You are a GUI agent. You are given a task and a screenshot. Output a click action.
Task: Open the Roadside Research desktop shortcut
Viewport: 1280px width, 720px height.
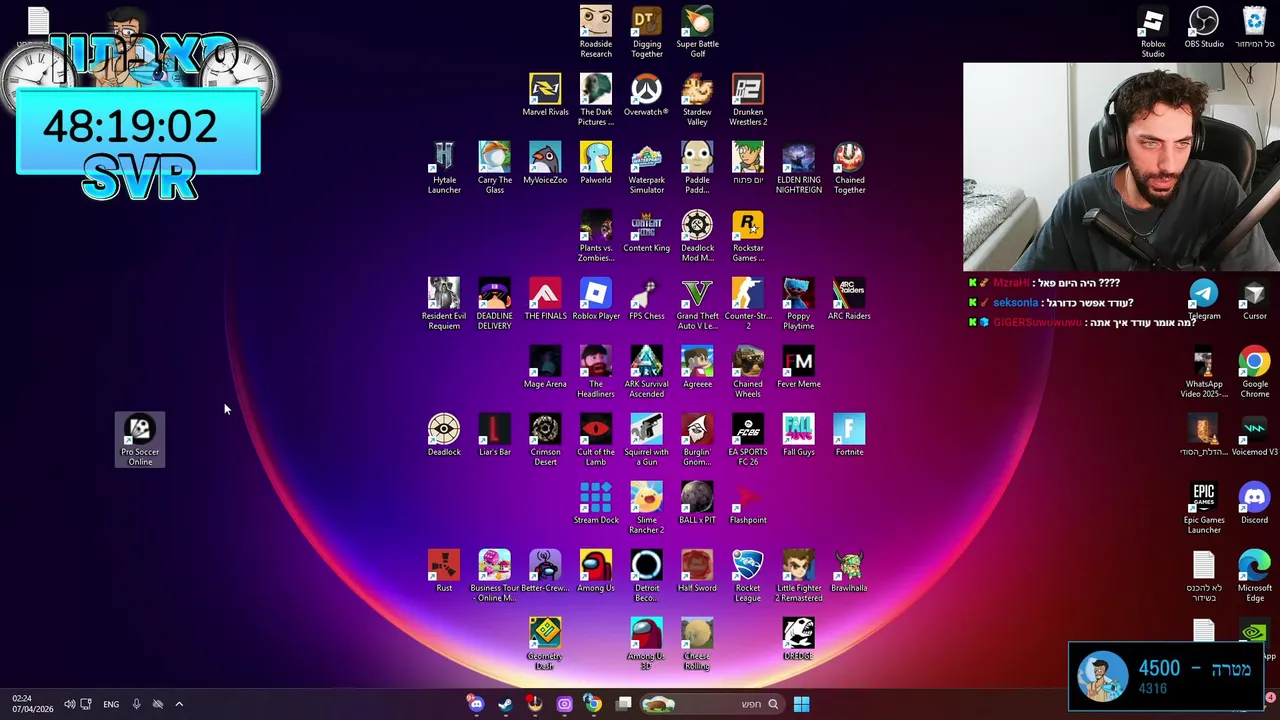596,32
